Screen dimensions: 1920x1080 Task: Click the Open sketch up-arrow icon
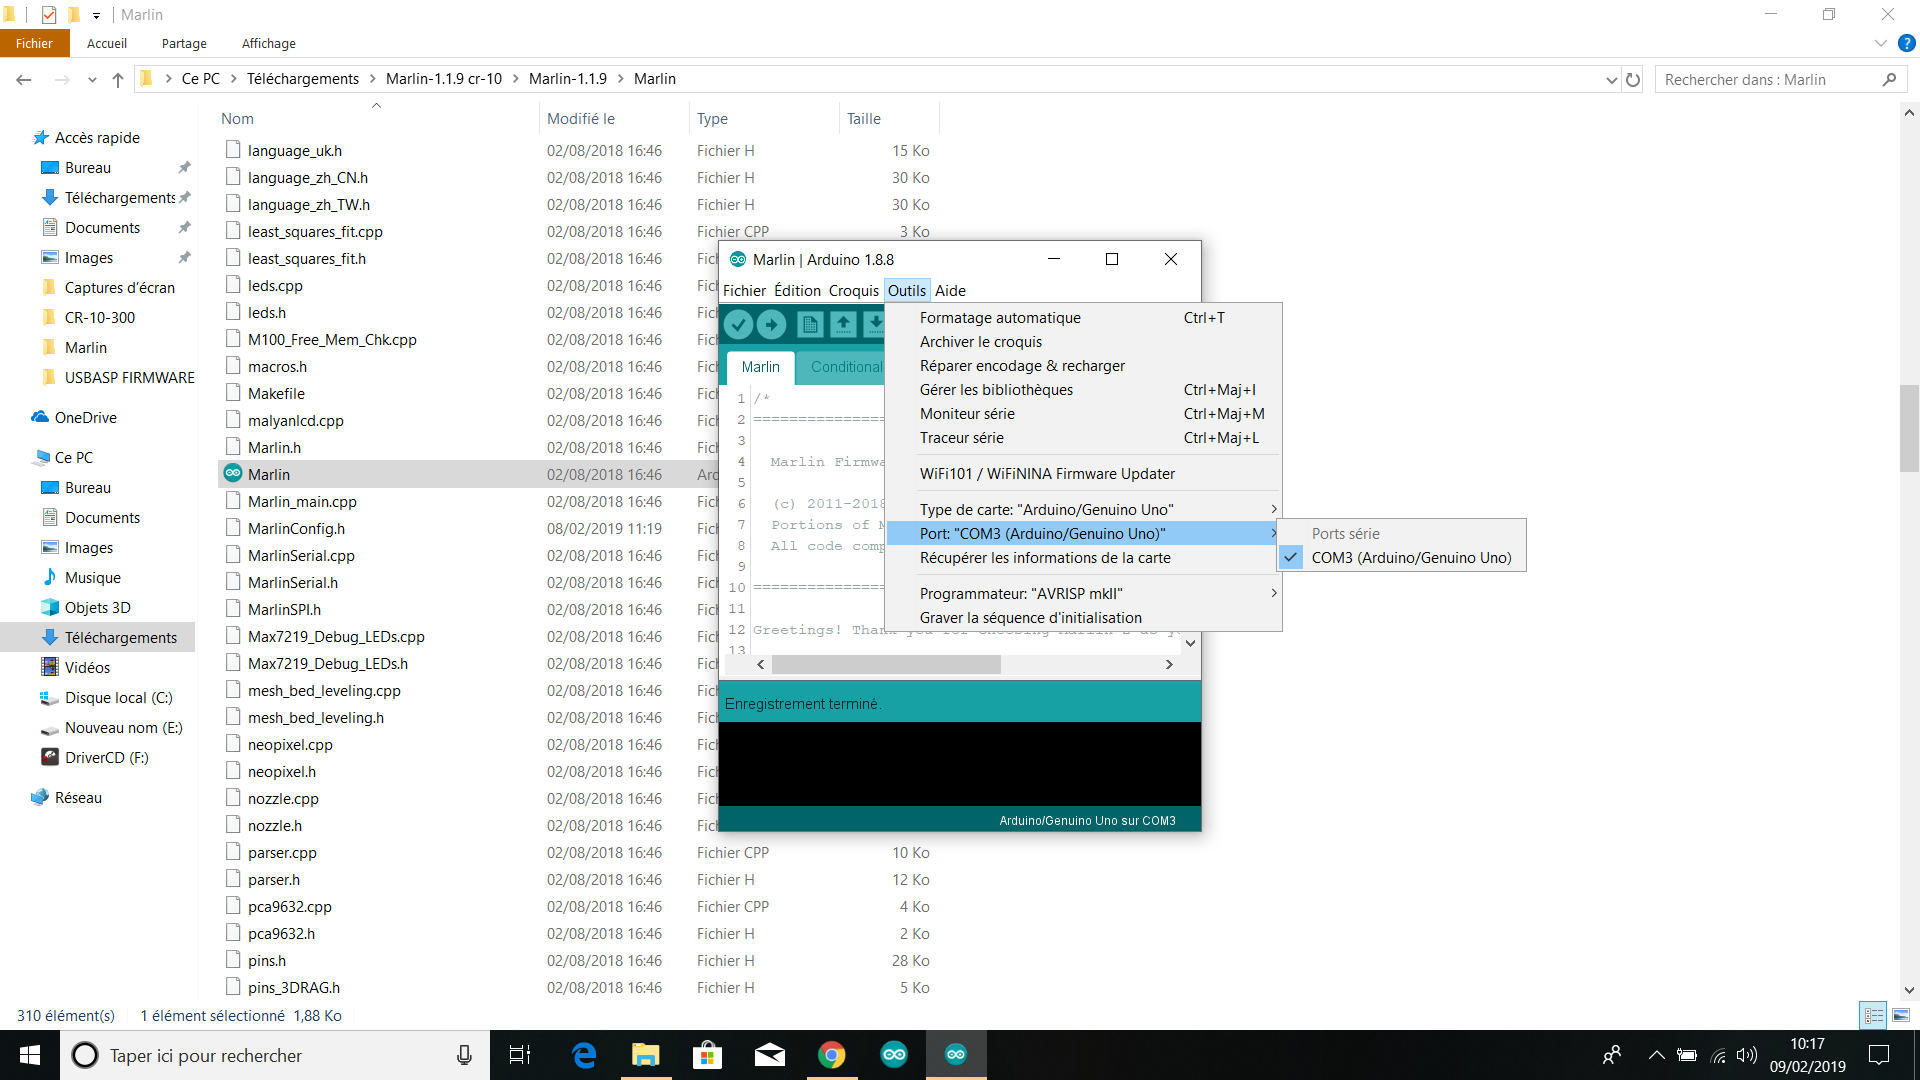tap(843, 324)
